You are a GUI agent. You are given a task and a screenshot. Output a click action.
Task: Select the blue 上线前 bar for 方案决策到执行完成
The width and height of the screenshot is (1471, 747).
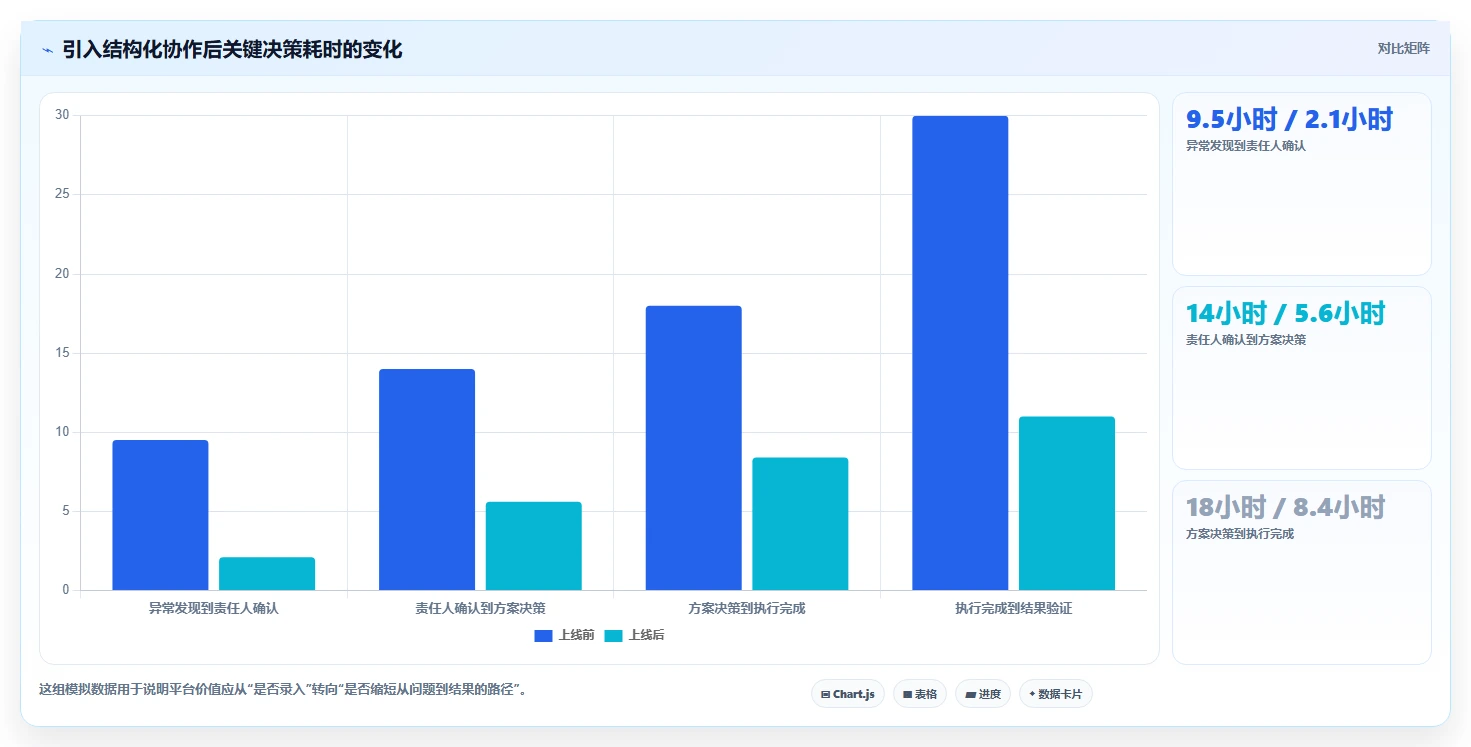[694, 448]
